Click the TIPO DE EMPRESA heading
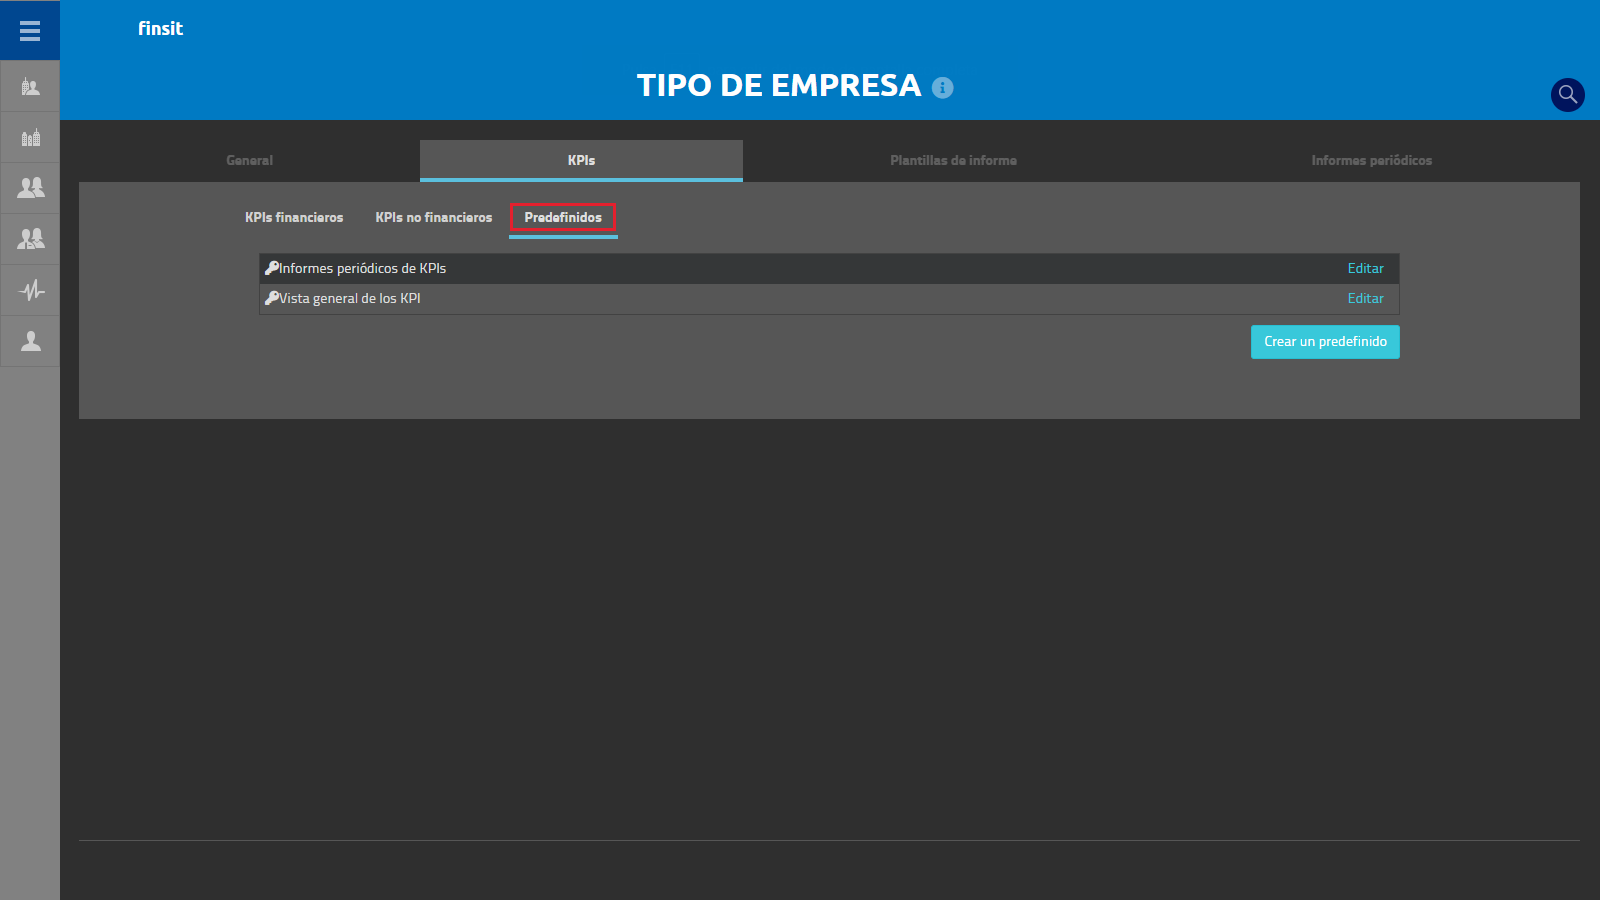The height and width of the screenshot is (900, 1600). 779,86
